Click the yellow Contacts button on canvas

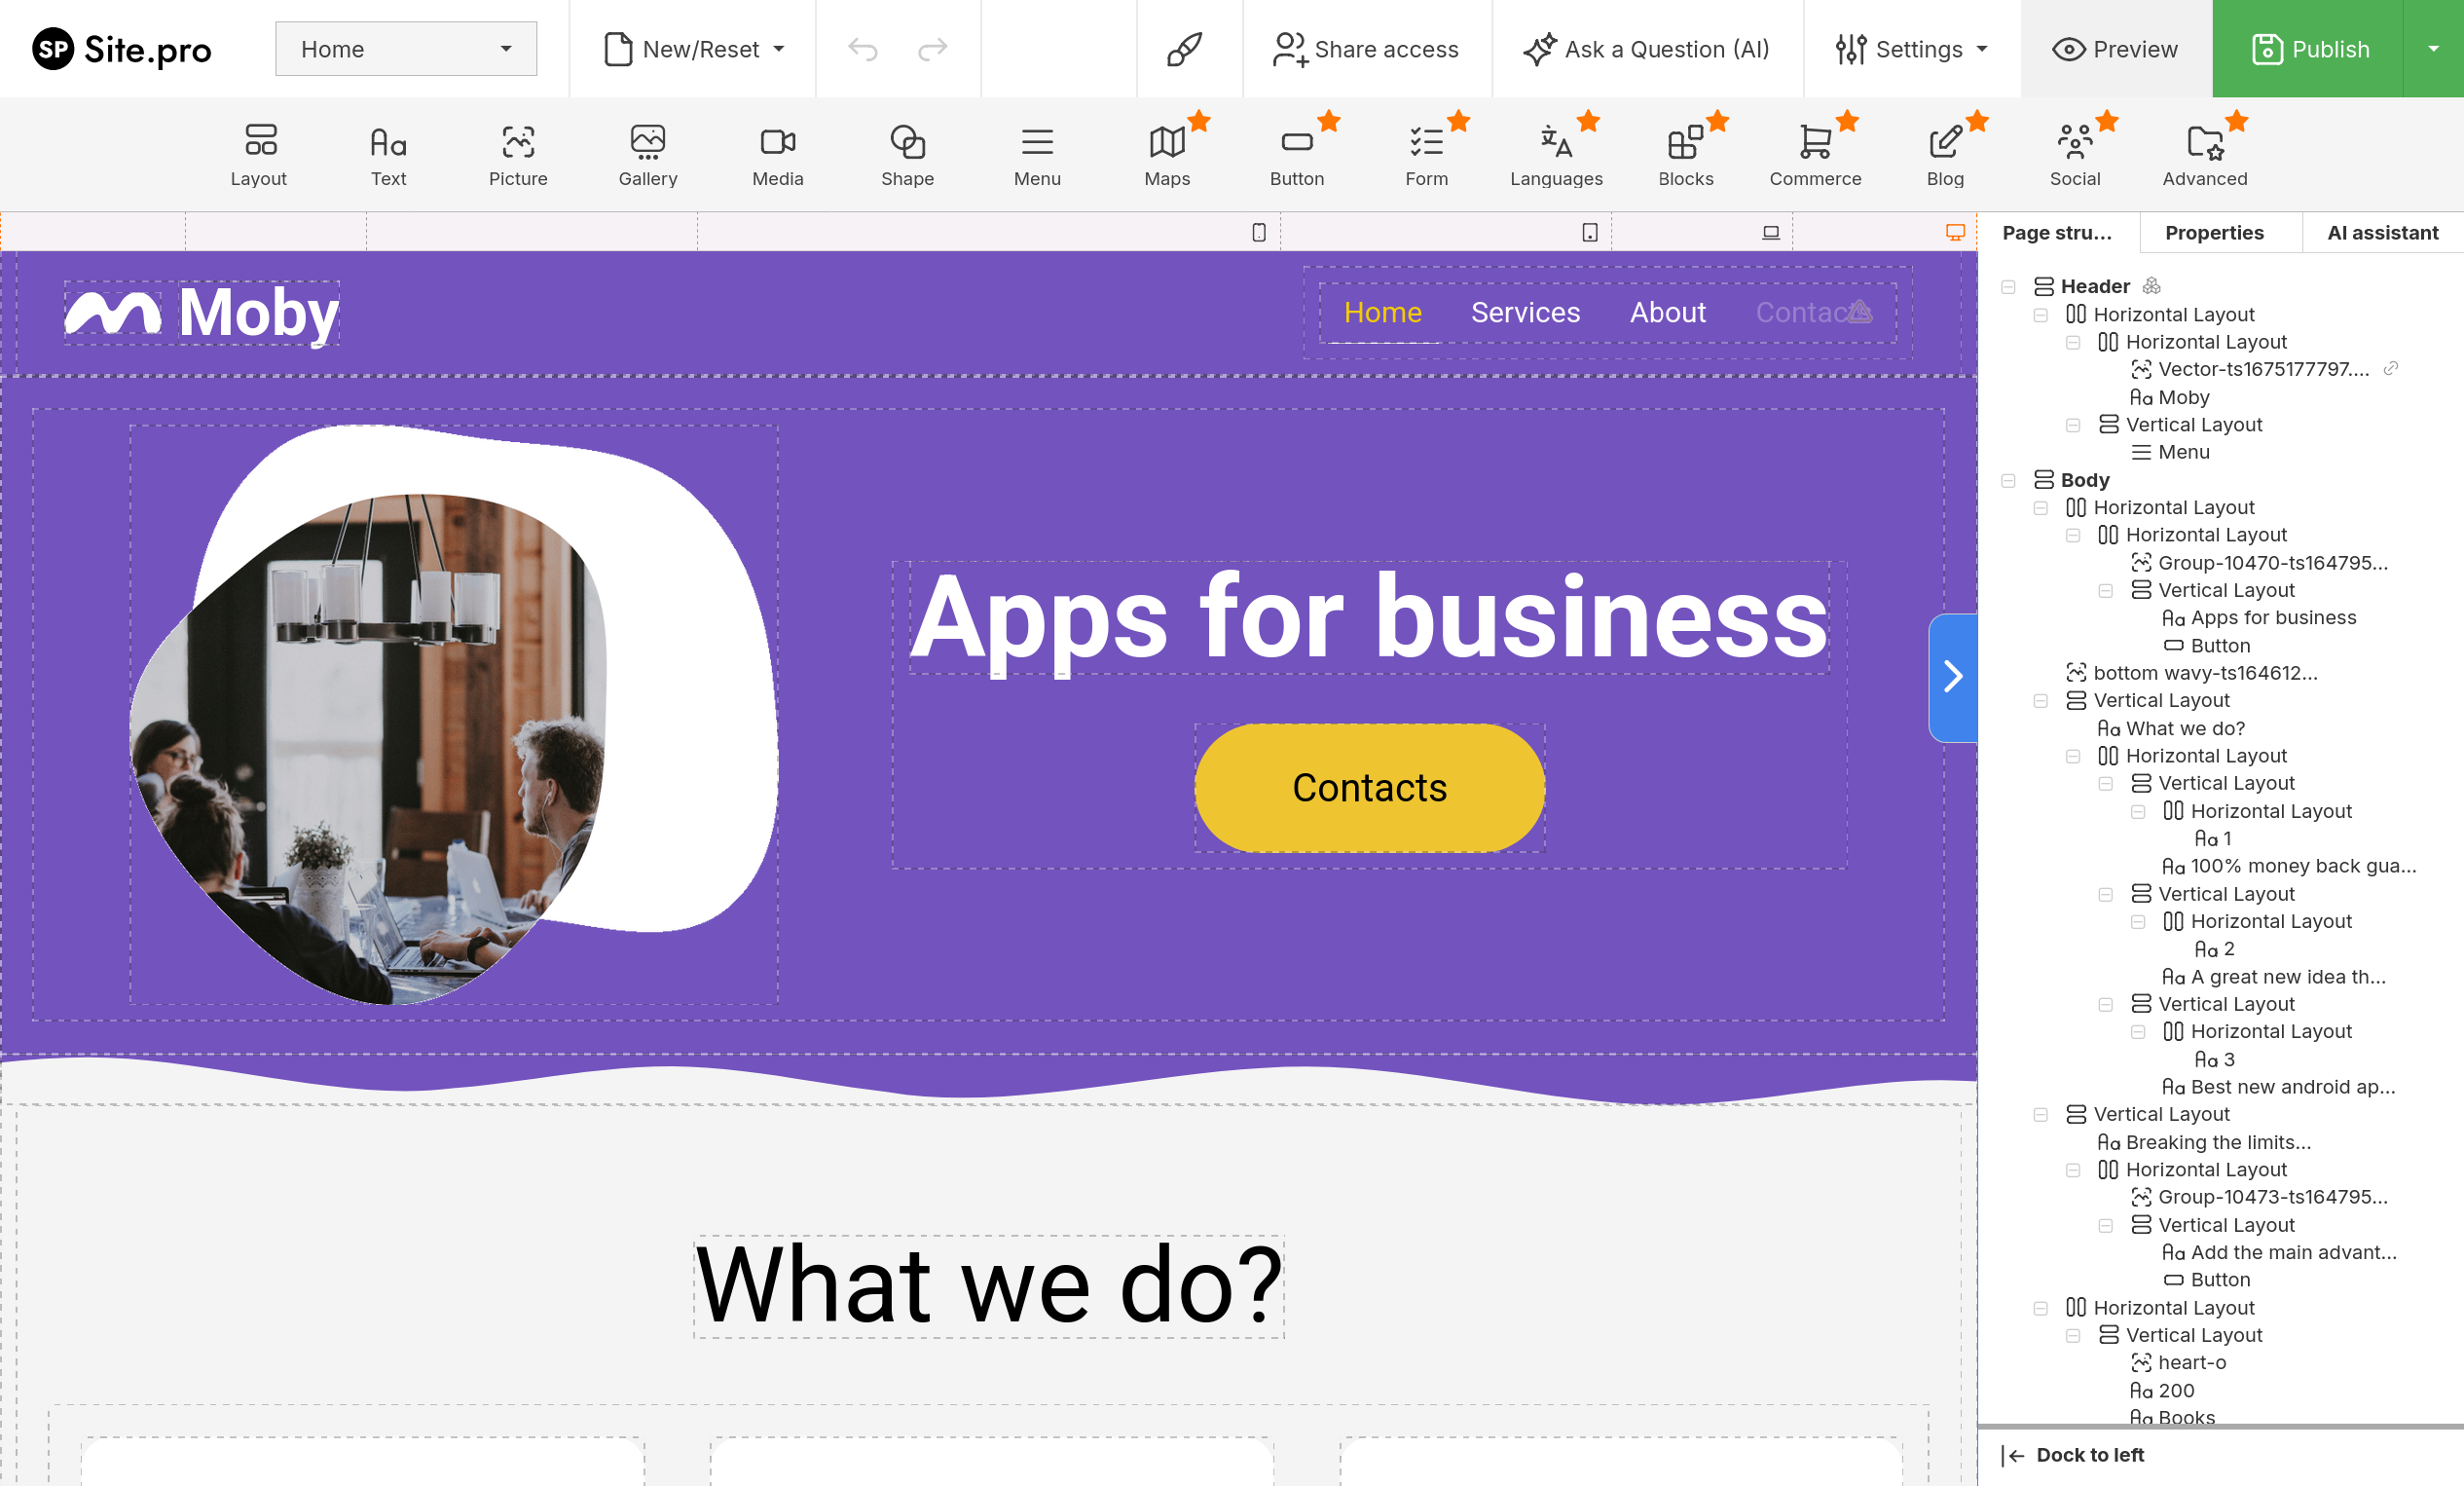[1369, 788]
